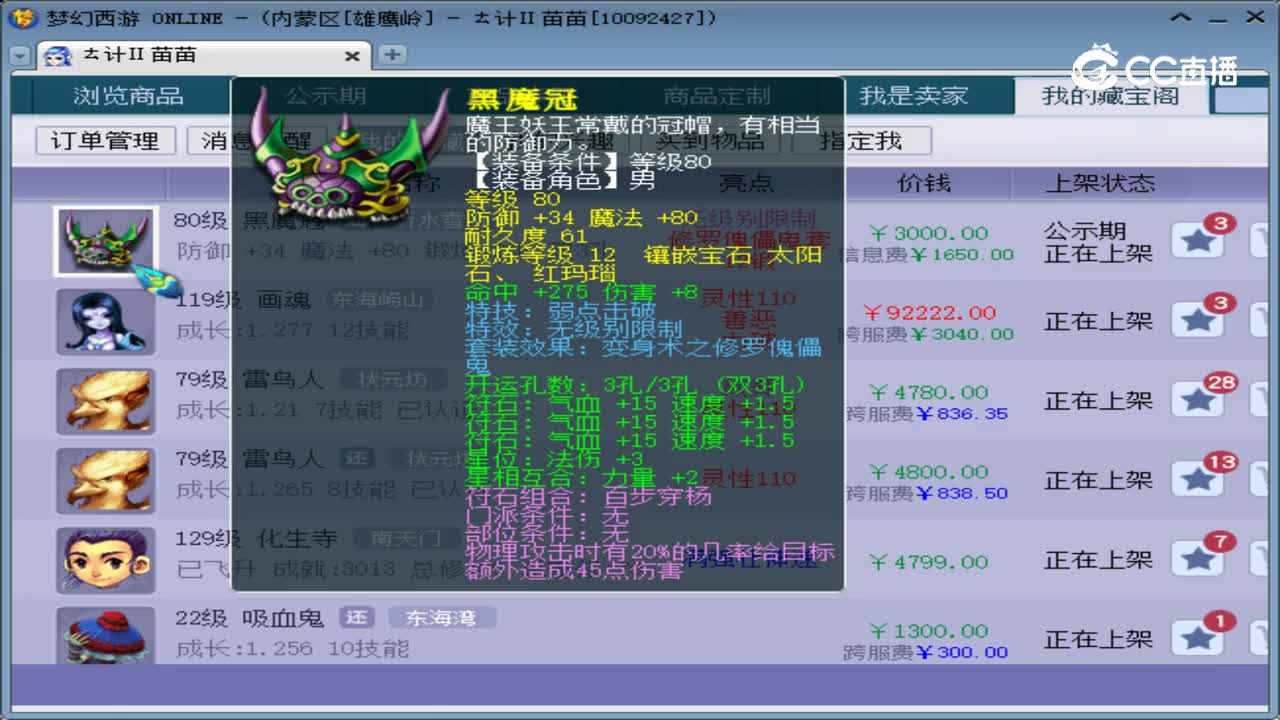
Task: Click the price ¥1300.00
Action: 928,631
